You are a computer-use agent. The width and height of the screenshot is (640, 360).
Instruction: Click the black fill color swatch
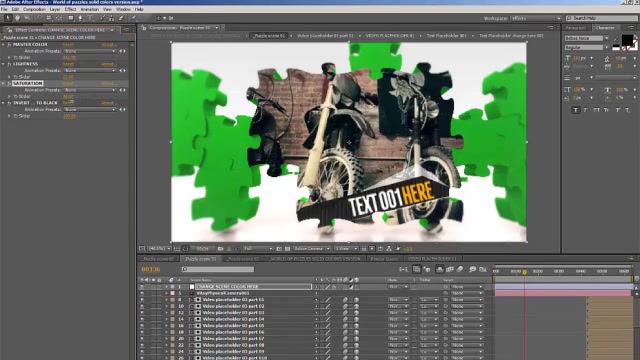[x=627, y=40]
